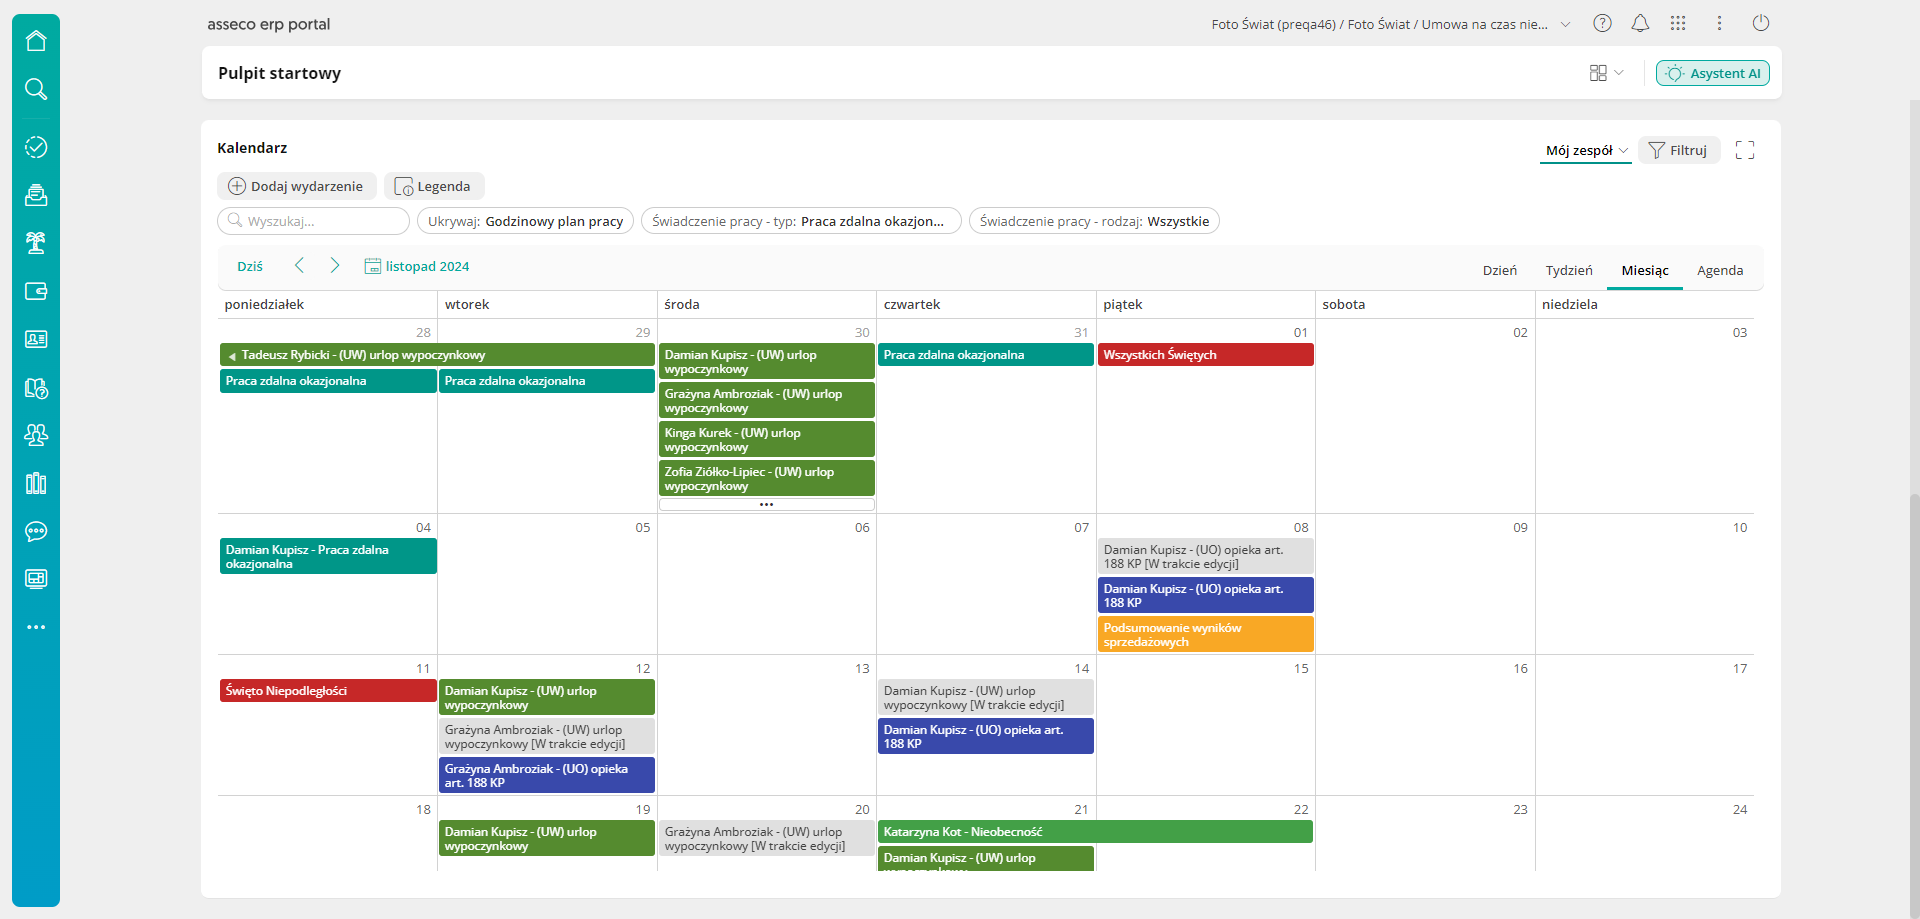Open Święto Niepodległości holiday event
This screenshot has height=919, width=1920.
[328, 691]
